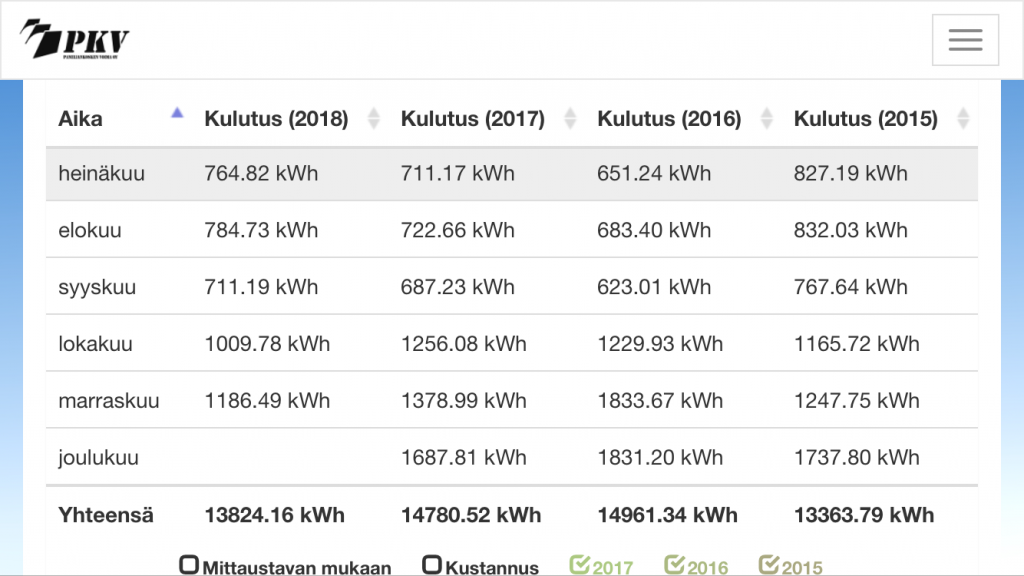Toggle sort arrows on Kulutus (2016)
Image resolution: width=1024 pixels, height=576 pixels.
click(x=766, y=119)
